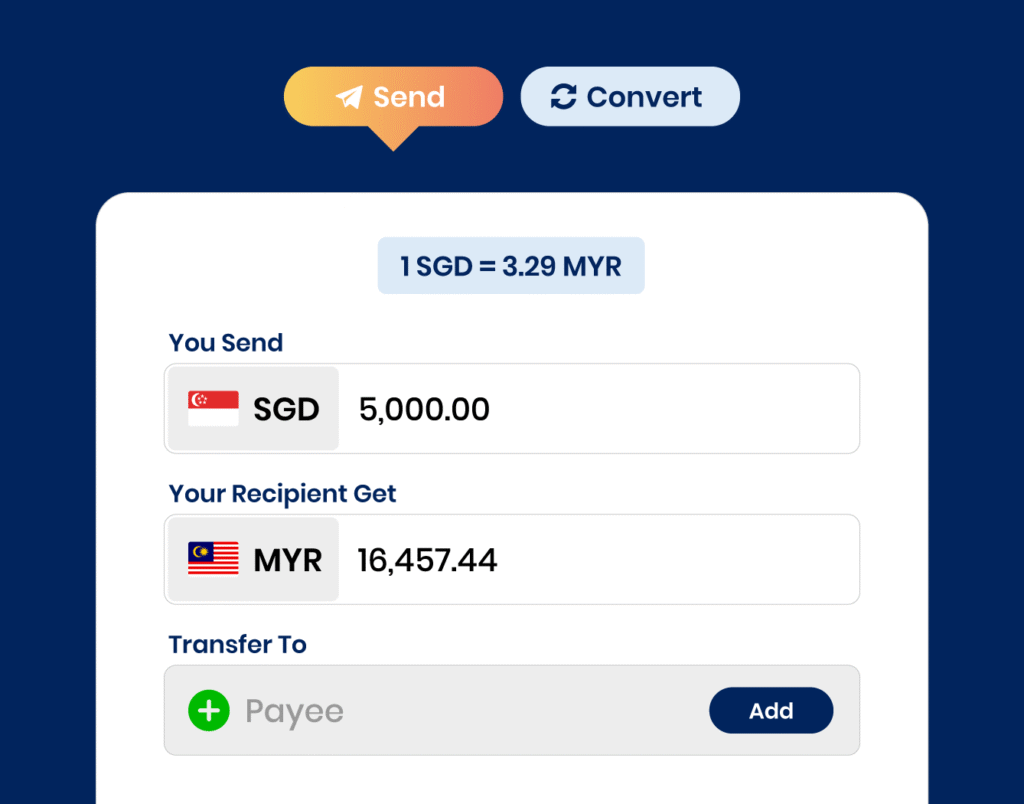
Task: Click the 1 SGD = 3.29 MYR rate badge
Action: click(511, 266)
